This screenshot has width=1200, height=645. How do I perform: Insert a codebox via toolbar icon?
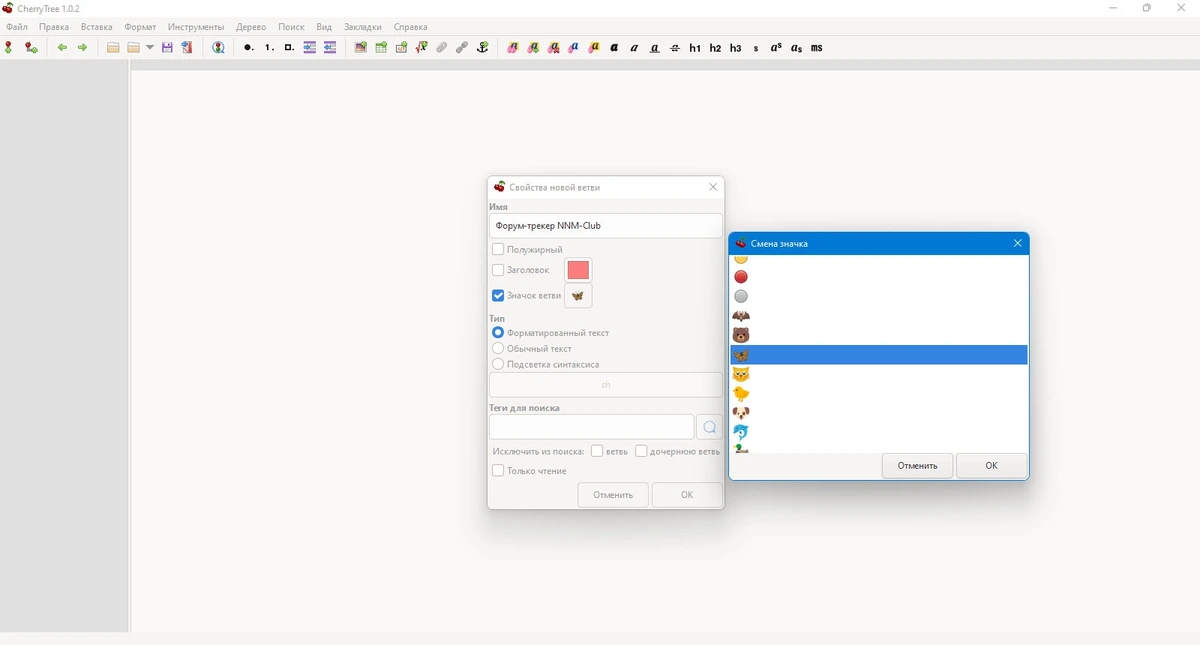pos(401,48)
